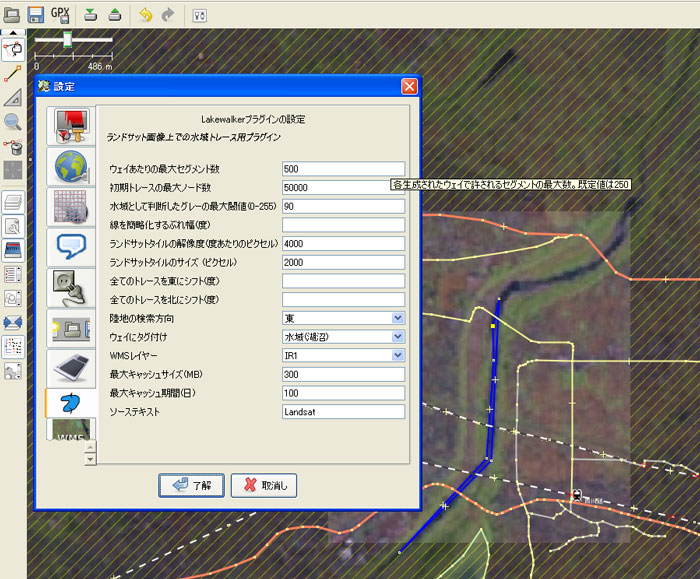
Task: Open the WMS settings tab
Action: click(71, 429)
